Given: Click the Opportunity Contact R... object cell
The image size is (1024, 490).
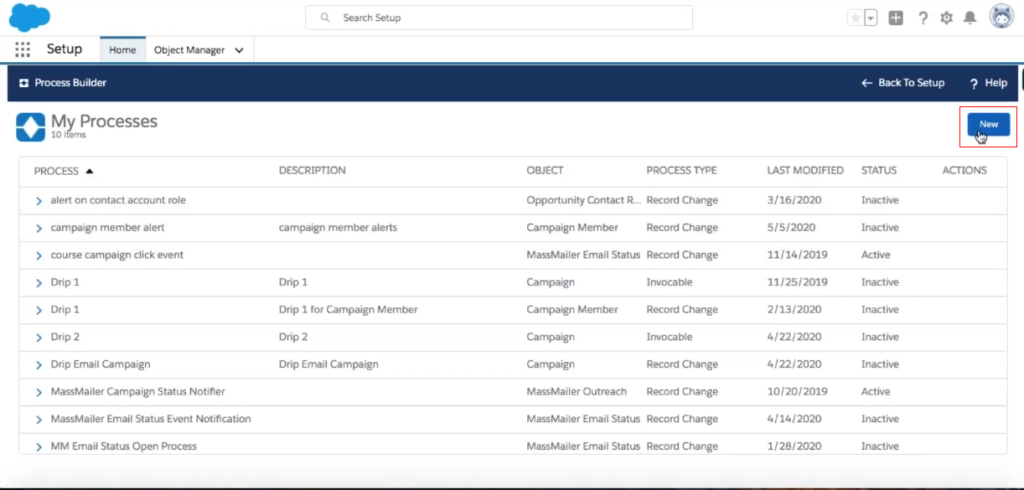Looking at the screenshot, I should point(584,200).
